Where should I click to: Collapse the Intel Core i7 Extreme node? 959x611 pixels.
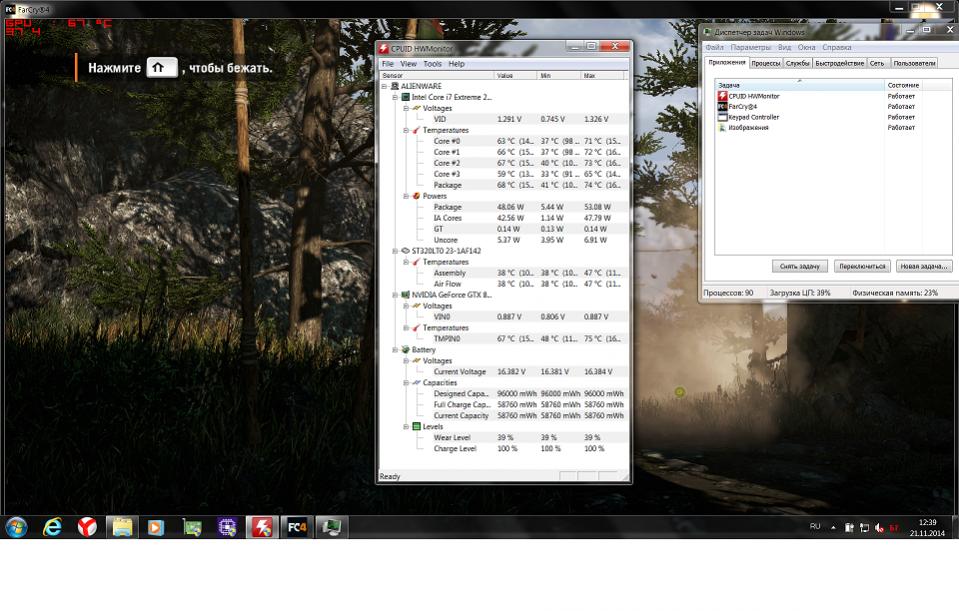point(395,97)
